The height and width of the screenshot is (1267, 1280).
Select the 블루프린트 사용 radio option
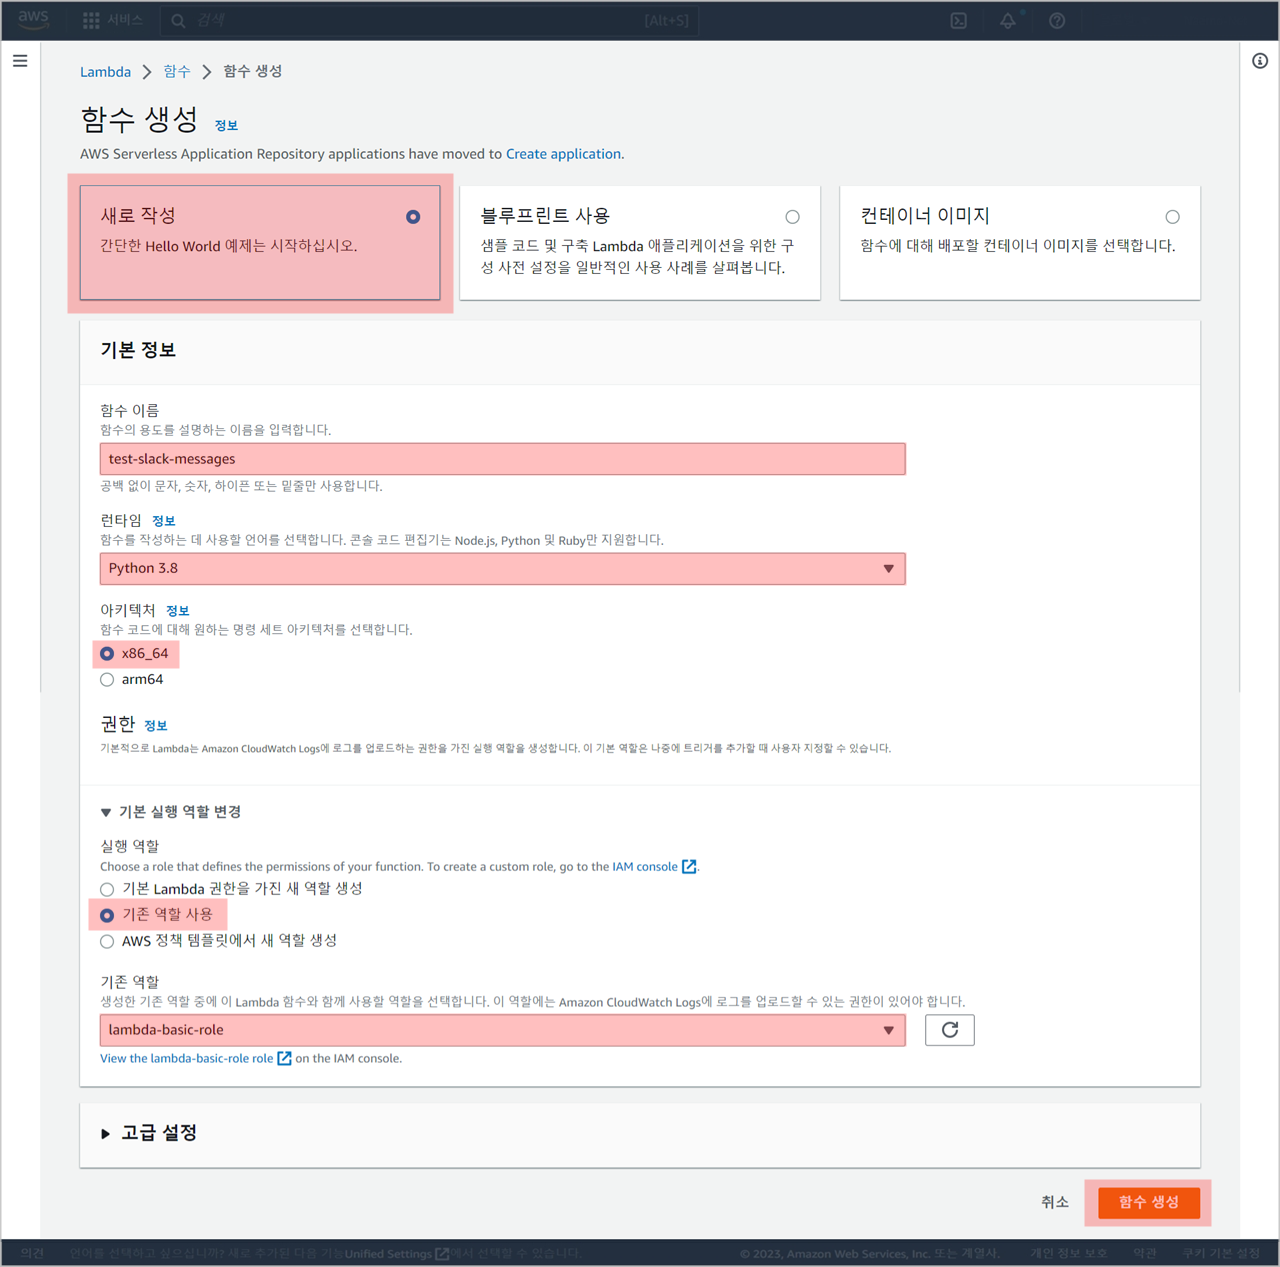[792, 217]
